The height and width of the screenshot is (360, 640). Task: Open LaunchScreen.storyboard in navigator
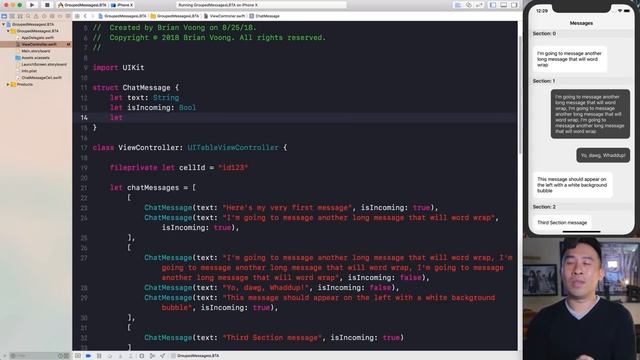(x=44, y=64)
